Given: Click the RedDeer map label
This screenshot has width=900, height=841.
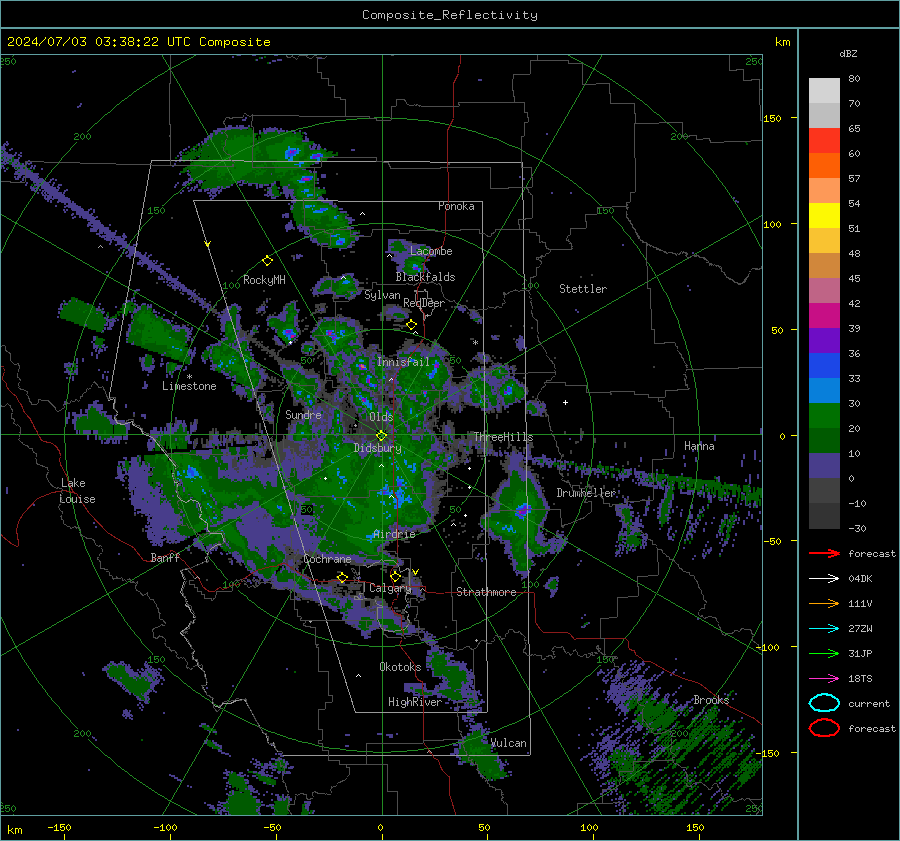Looking at the screenshot, I should [424, 303].
